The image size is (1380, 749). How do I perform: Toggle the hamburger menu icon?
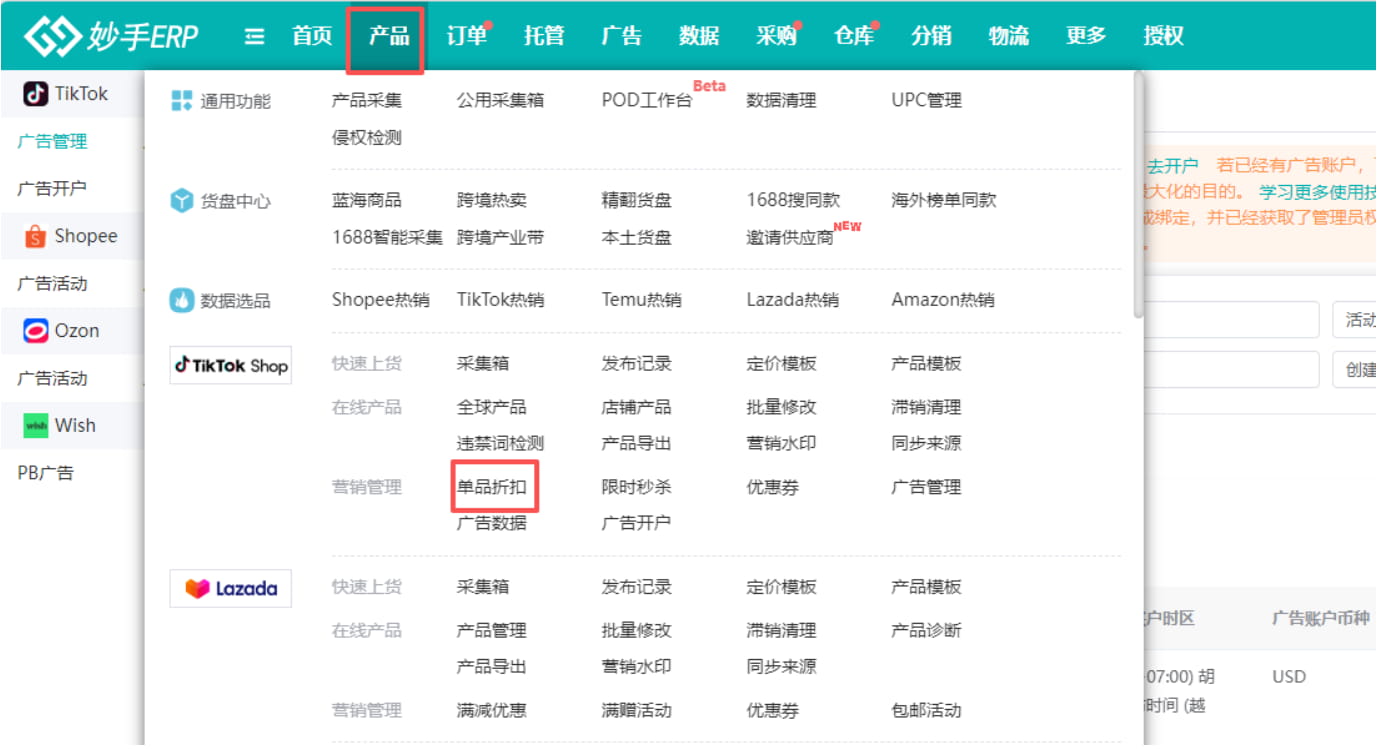[x=255, y=37]
